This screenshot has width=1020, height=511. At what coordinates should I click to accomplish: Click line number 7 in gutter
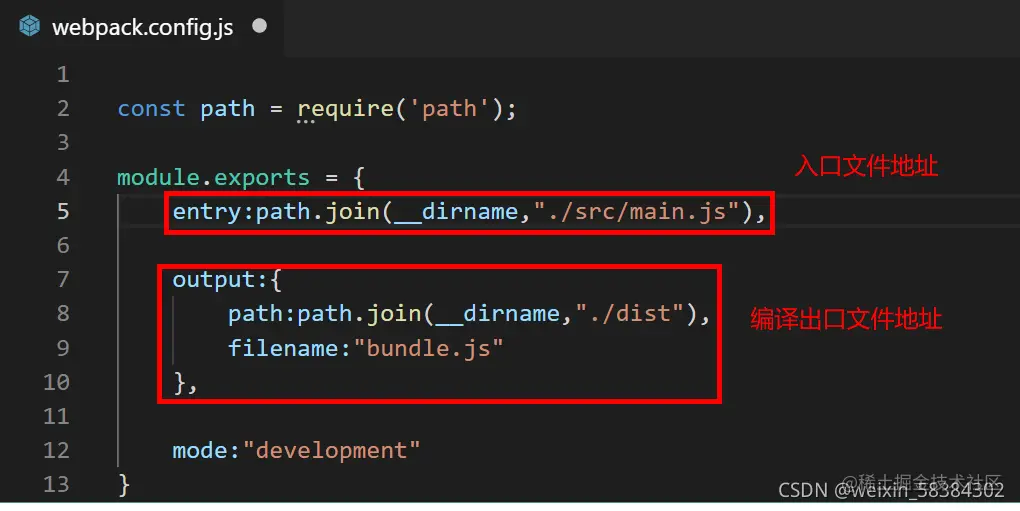63,279
